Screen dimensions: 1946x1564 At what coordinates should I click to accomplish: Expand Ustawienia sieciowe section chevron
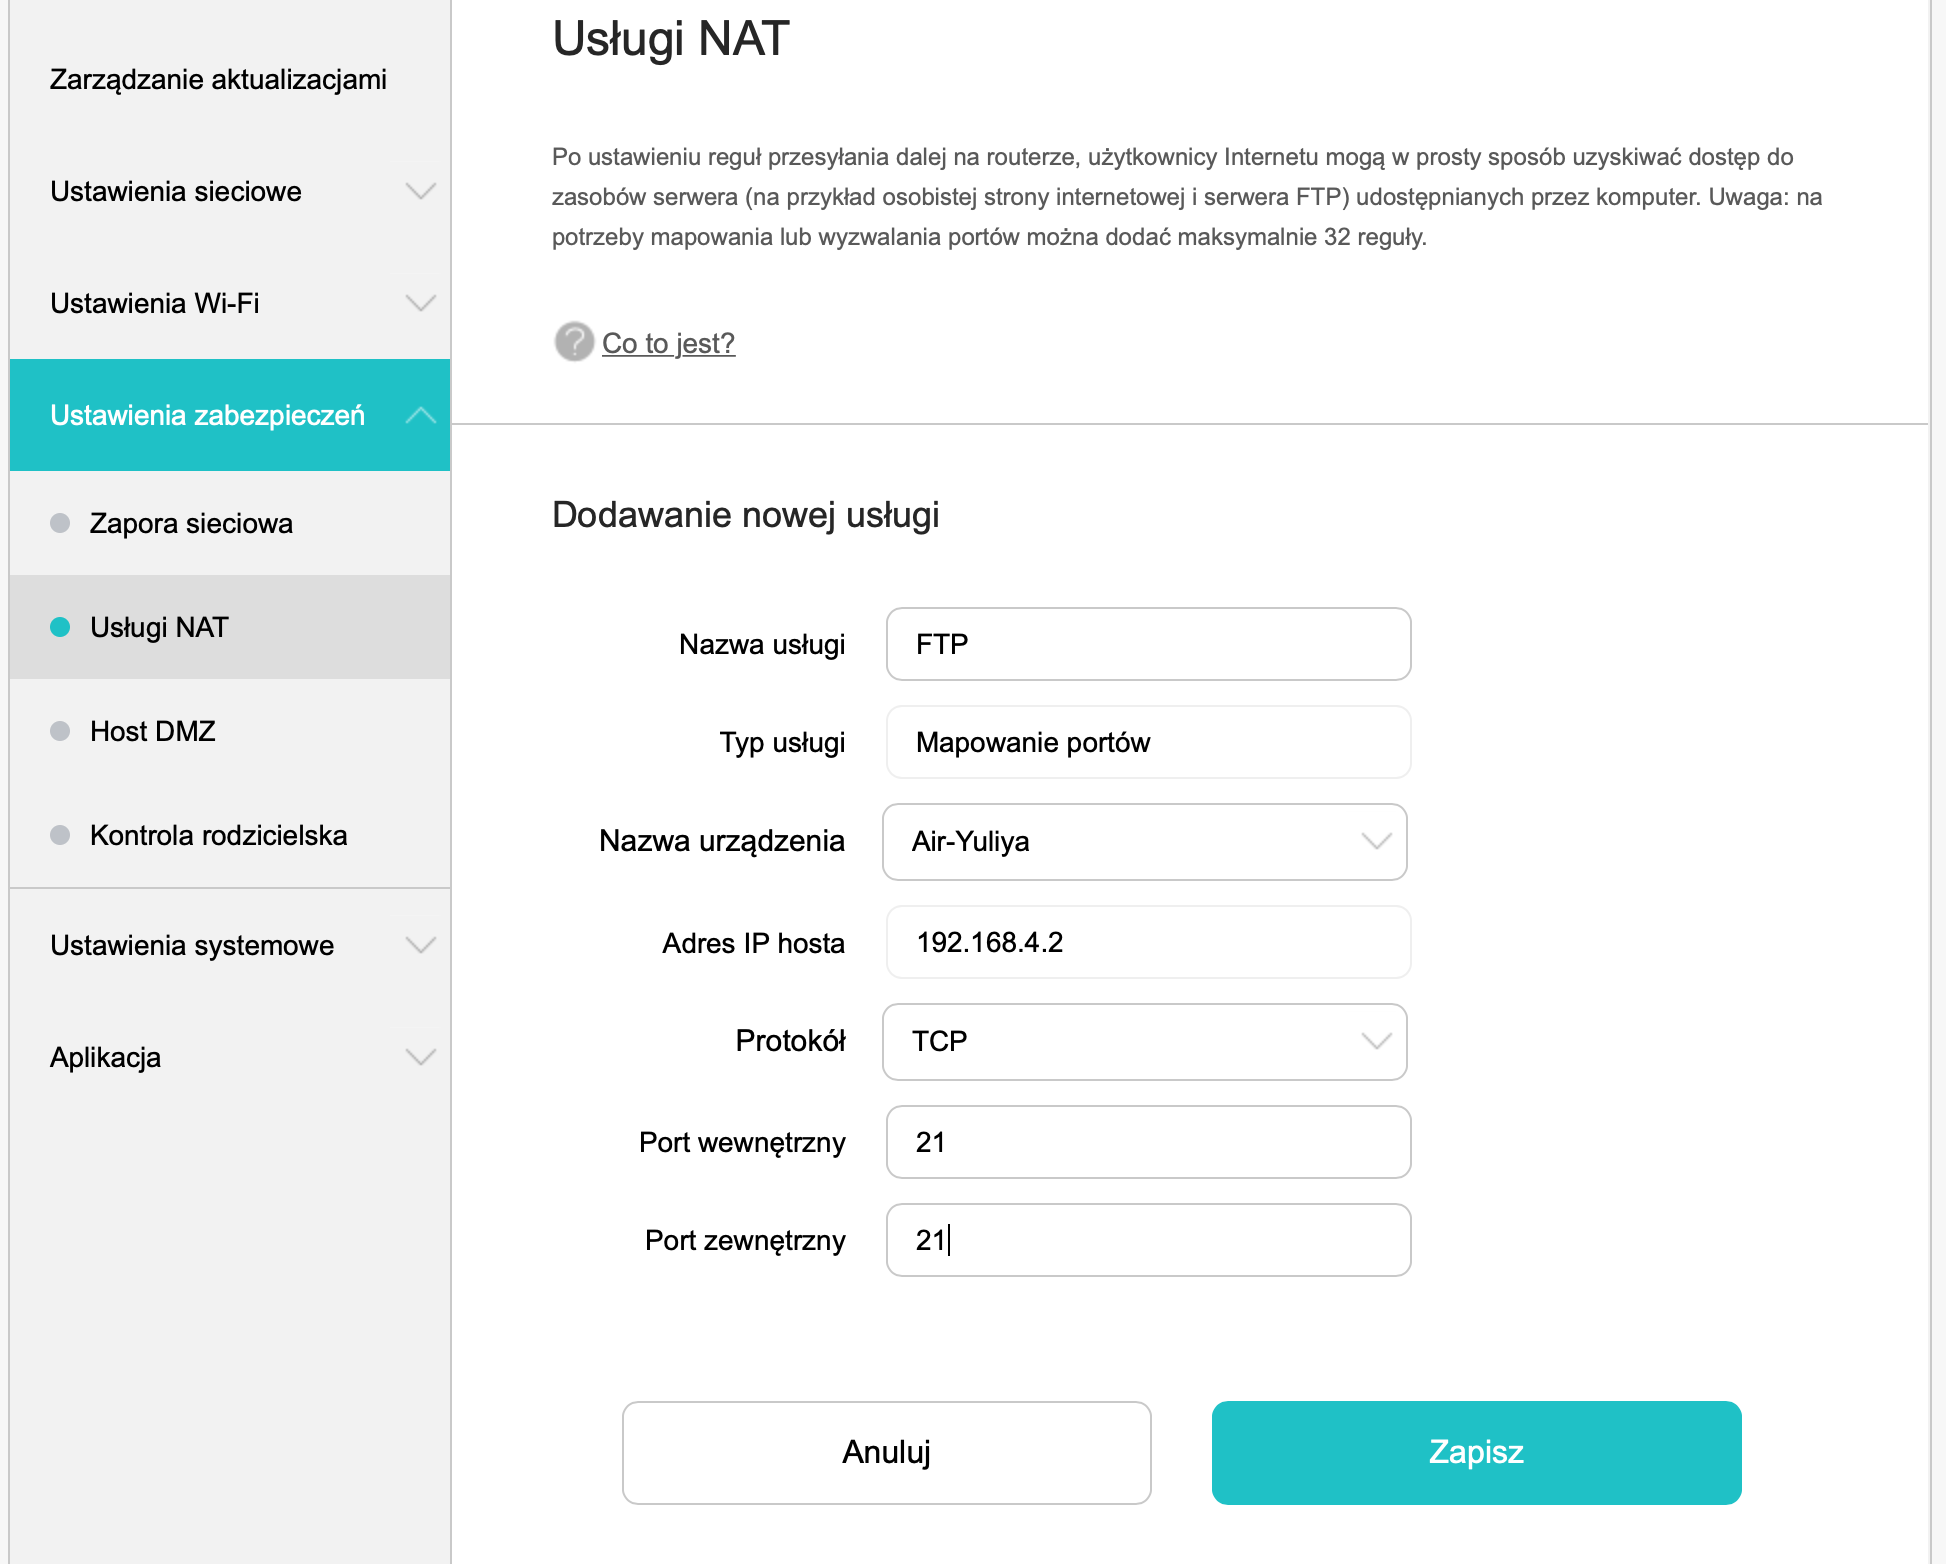click(421, 191)
